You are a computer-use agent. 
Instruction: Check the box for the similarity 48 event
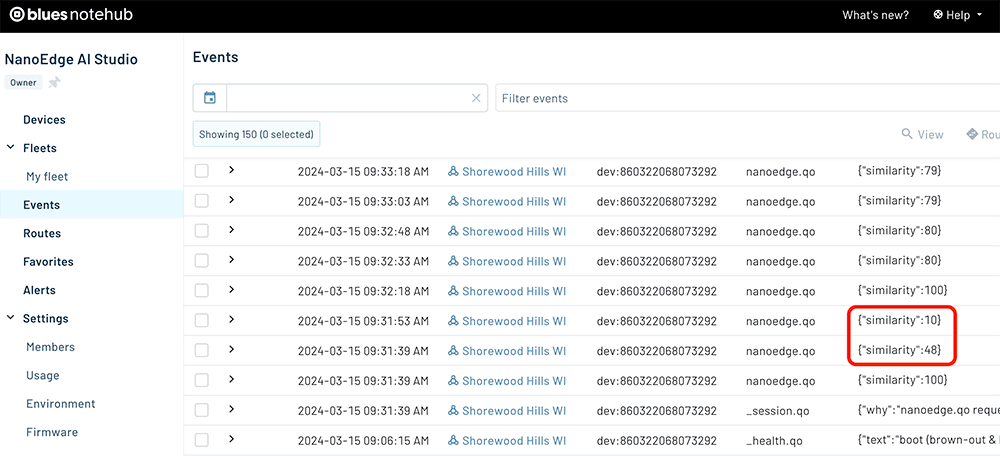tap(202, 350)
